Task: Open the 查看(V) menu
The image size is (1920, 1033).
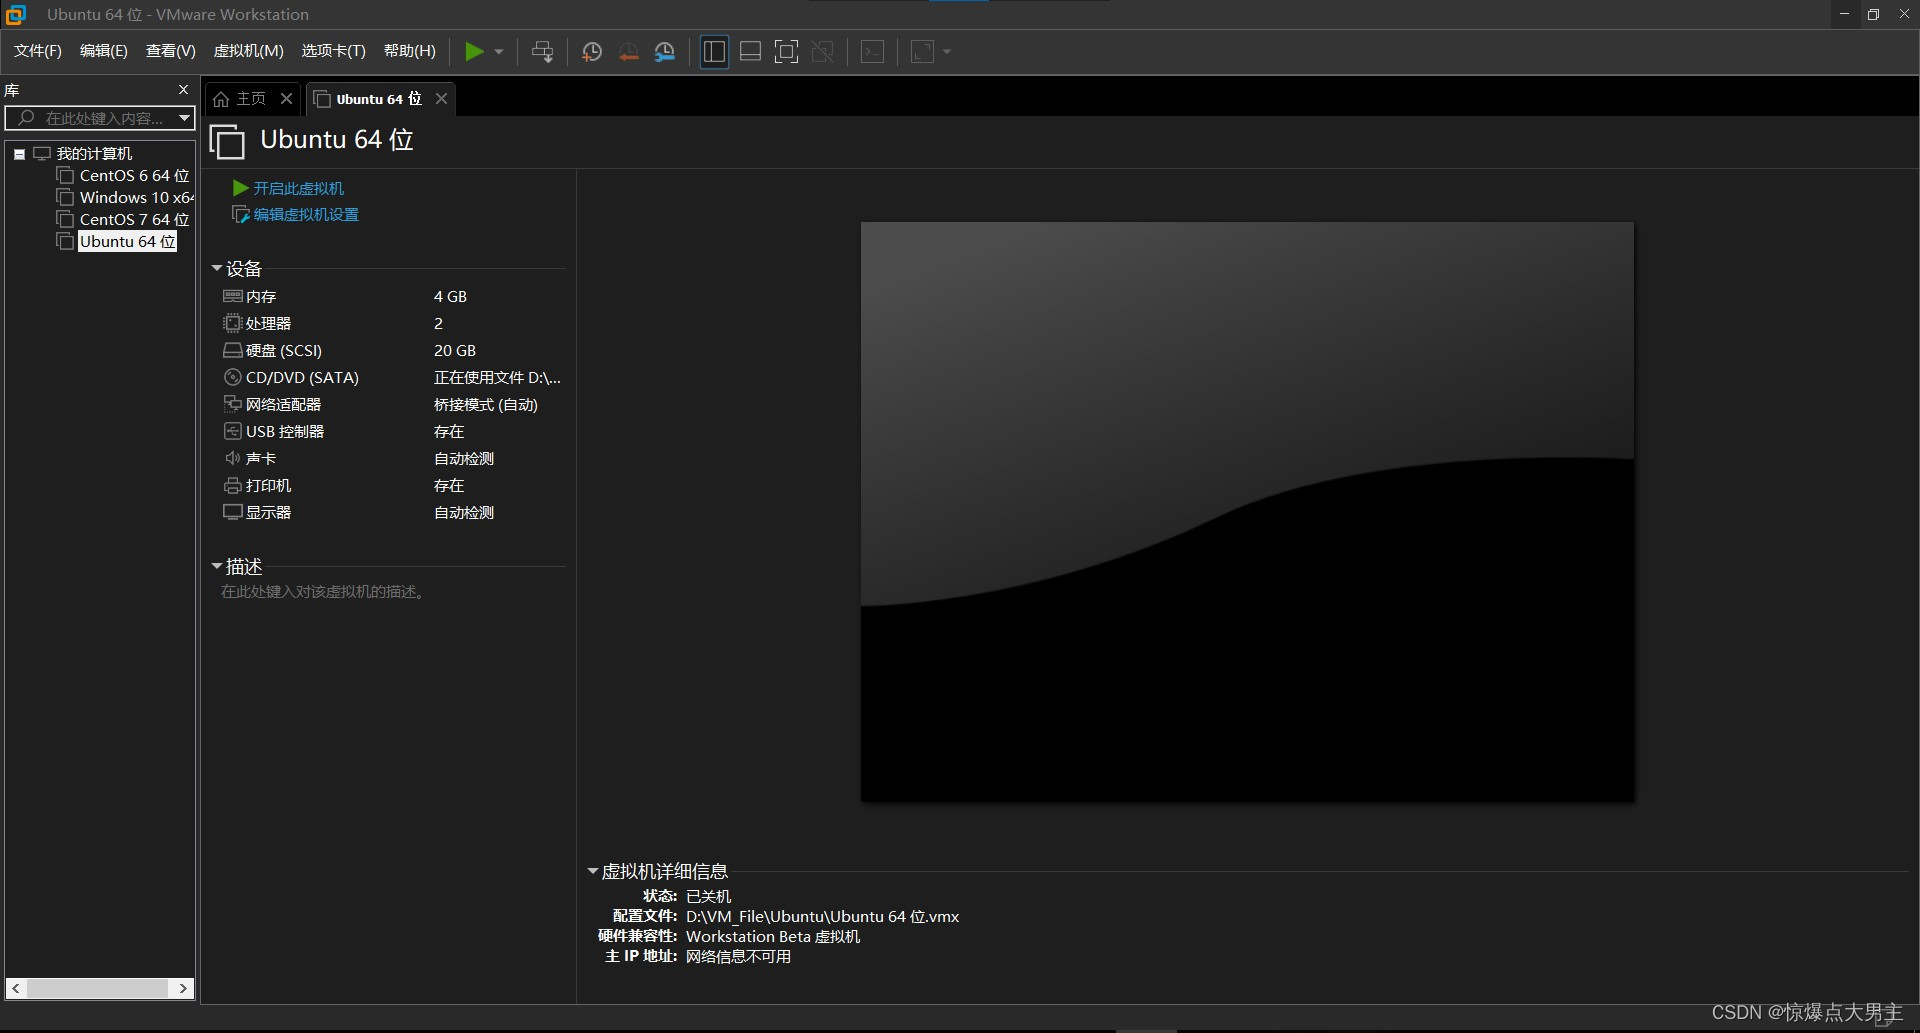Action: [x=171, y=51]
